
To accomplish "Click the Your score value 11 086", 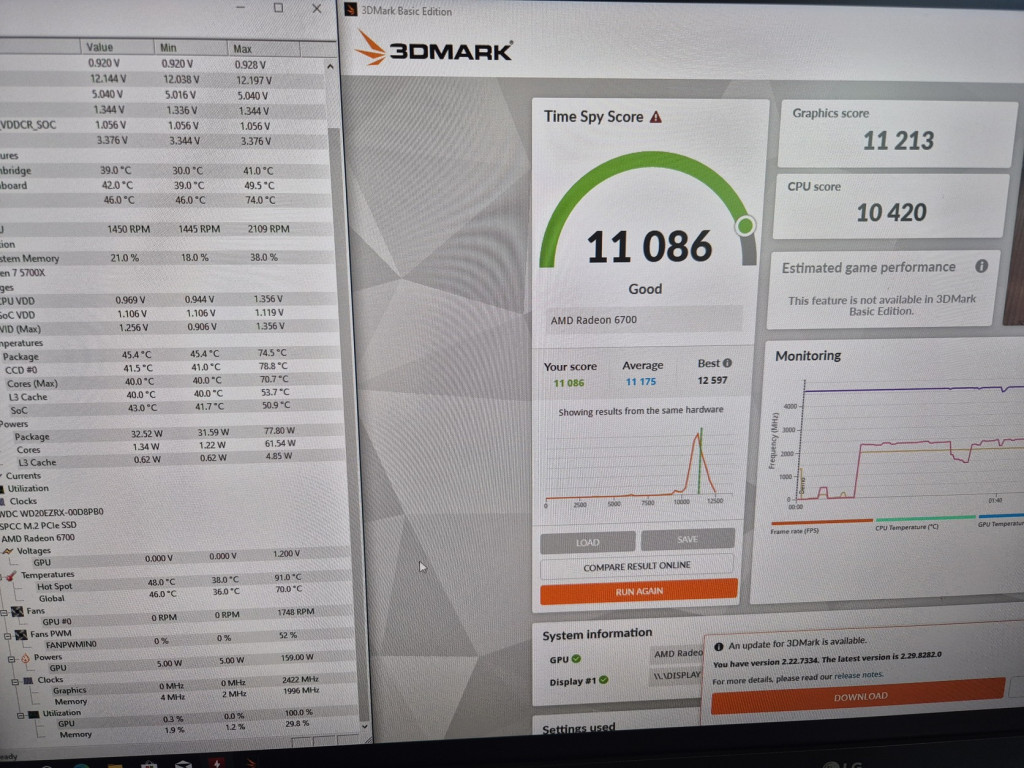I will point(569,383).
